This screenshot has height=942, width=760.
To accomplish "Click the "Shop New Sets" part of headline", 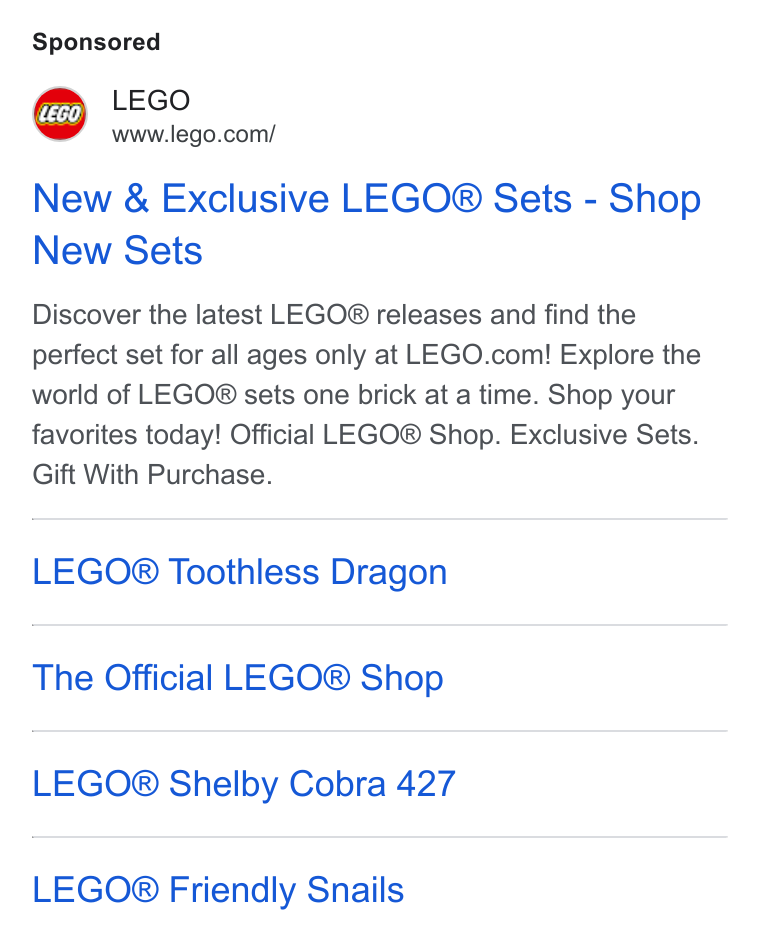I will [366, 224].
